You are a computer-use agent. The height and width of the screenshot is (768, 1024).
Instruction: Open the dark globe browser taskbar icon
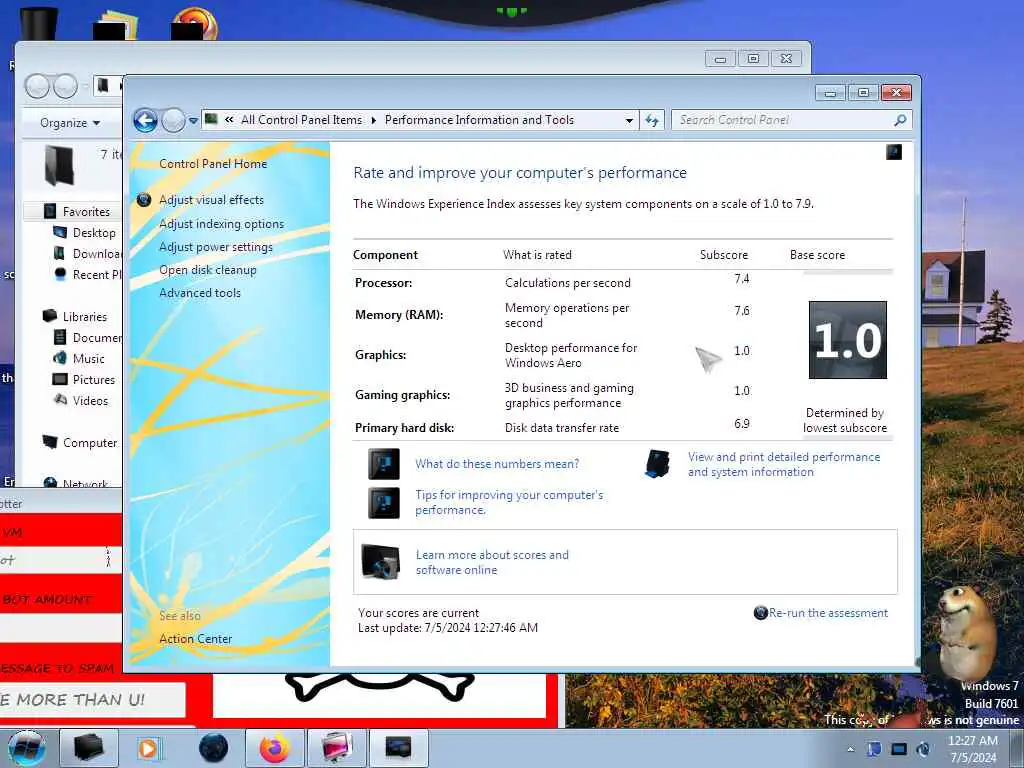point(214,748)
